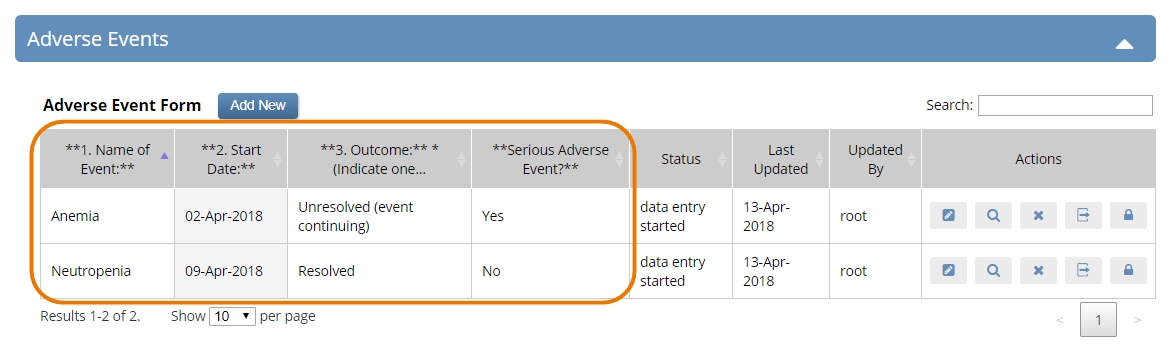Remove the Neutropenia record with X icon

pyautogui.click(x=1038, y=271)
